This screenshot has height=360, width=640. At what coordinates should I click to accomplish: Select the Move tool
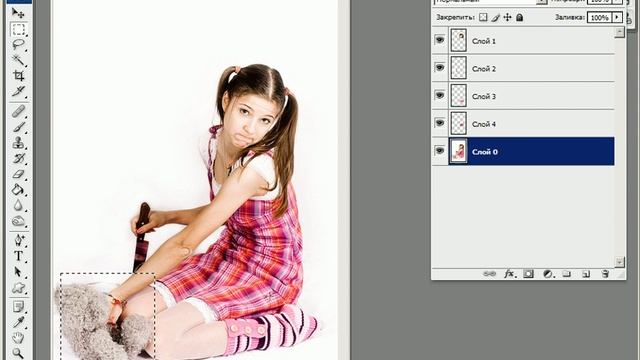18,13
